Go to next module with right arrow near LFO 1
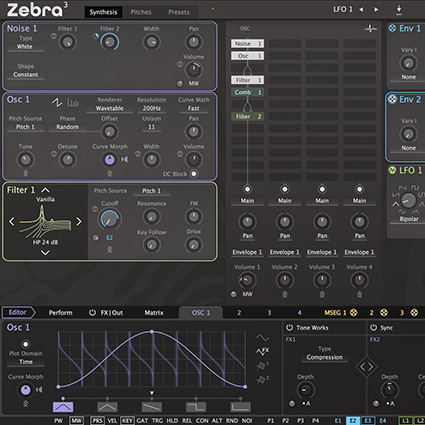The width and height of the screenshot is (425, 425). pyautogui.click(x=376, y=9)
